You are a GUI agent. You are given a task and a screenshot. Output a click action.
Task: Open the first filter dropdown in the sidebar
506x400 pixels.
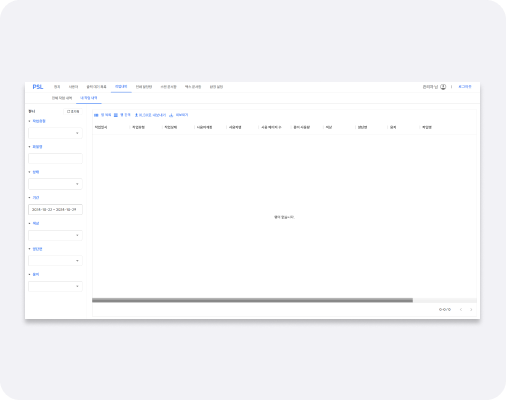55,133
